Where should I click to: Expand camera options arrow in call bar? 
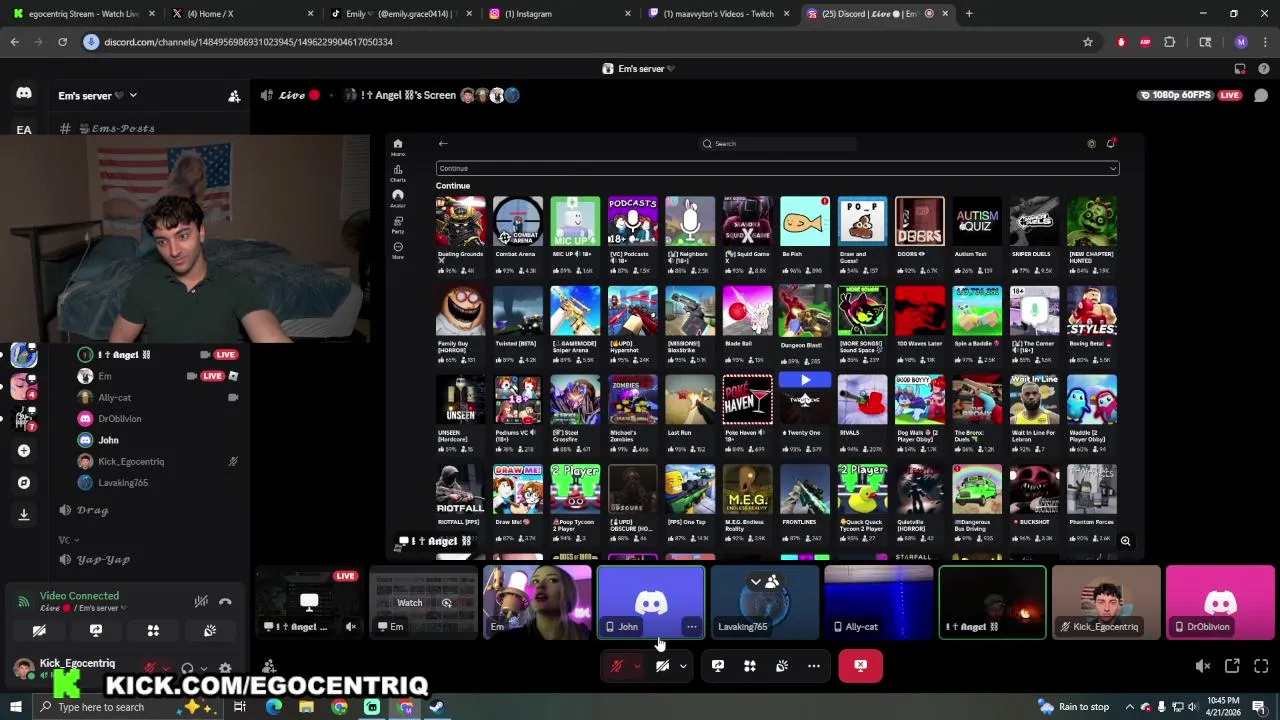[684, 666]
